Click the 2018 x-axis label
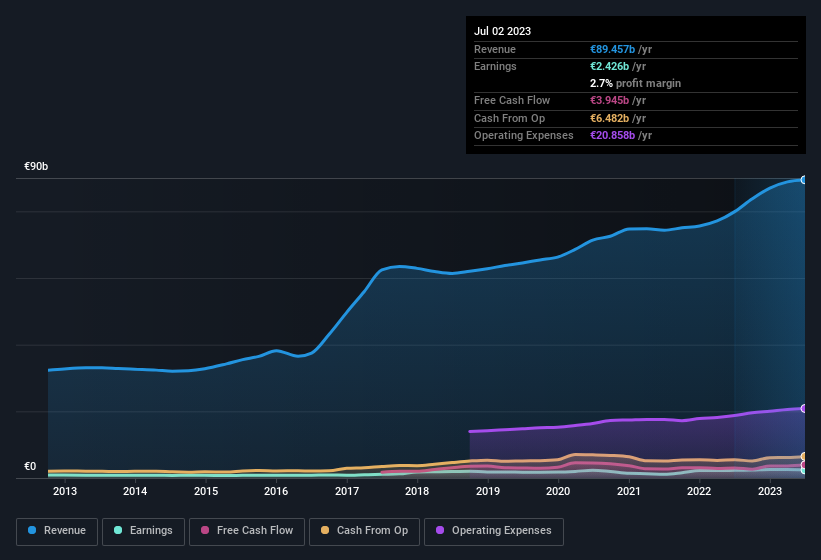This screenshot has width=821, height=560. click(x=417, y=491)
